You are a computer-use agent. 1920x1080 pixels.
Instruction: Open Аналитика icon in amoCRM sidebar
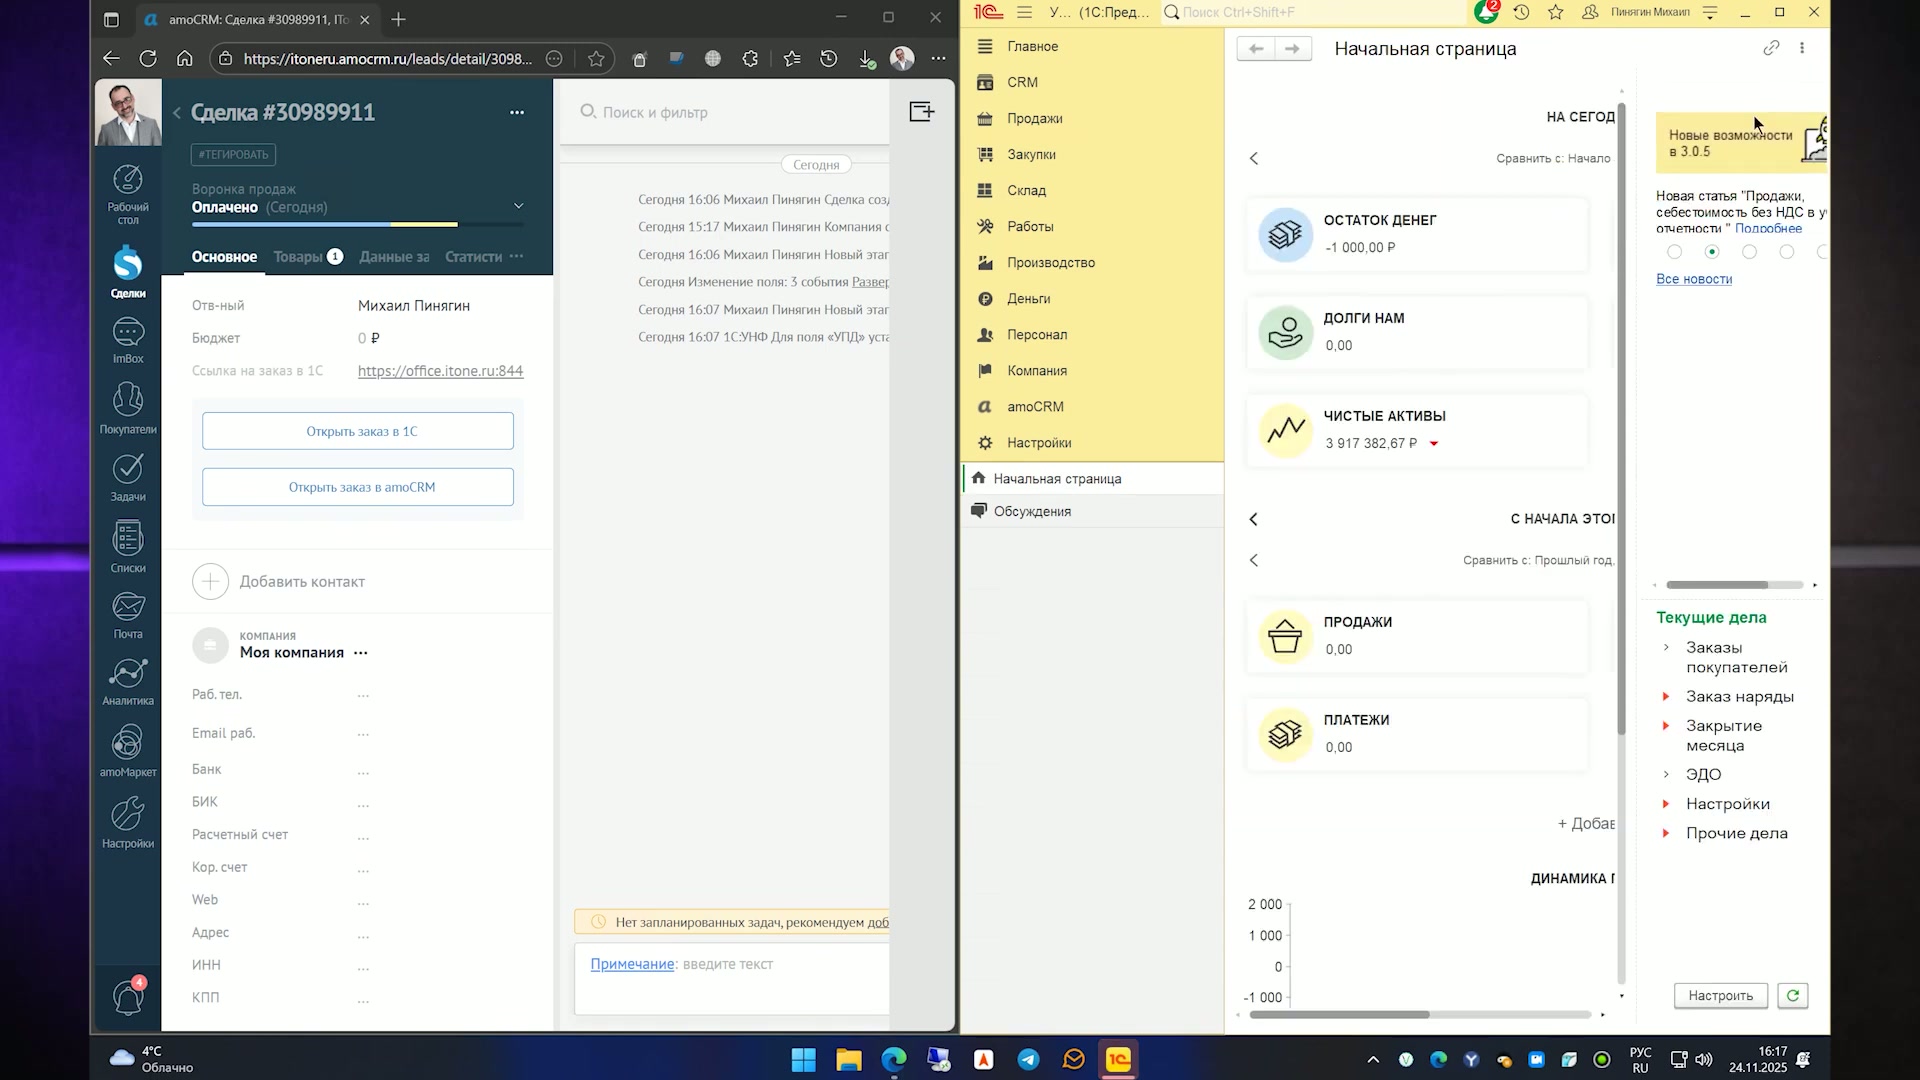128,682
